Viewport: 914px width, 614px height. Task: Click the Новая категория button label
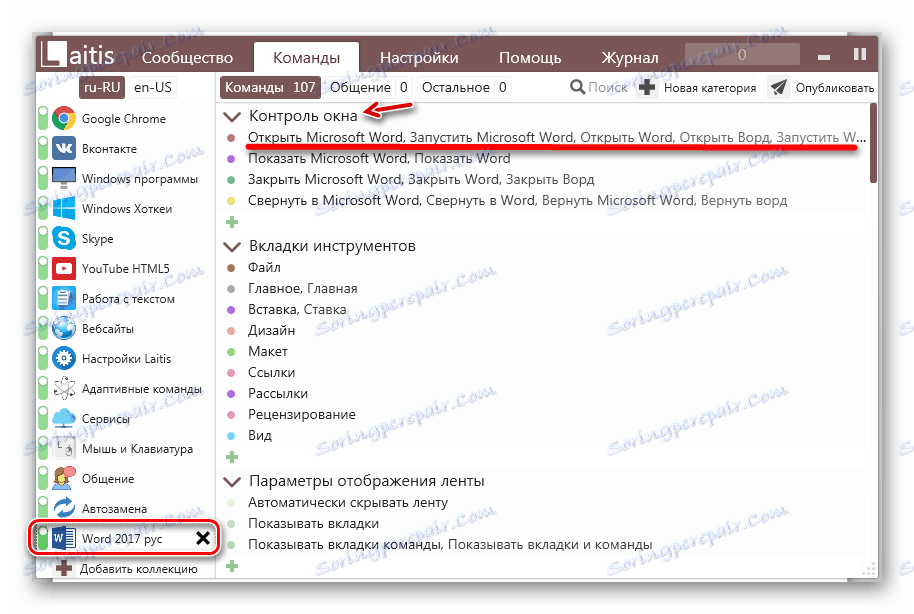click(x=710, y=88)
